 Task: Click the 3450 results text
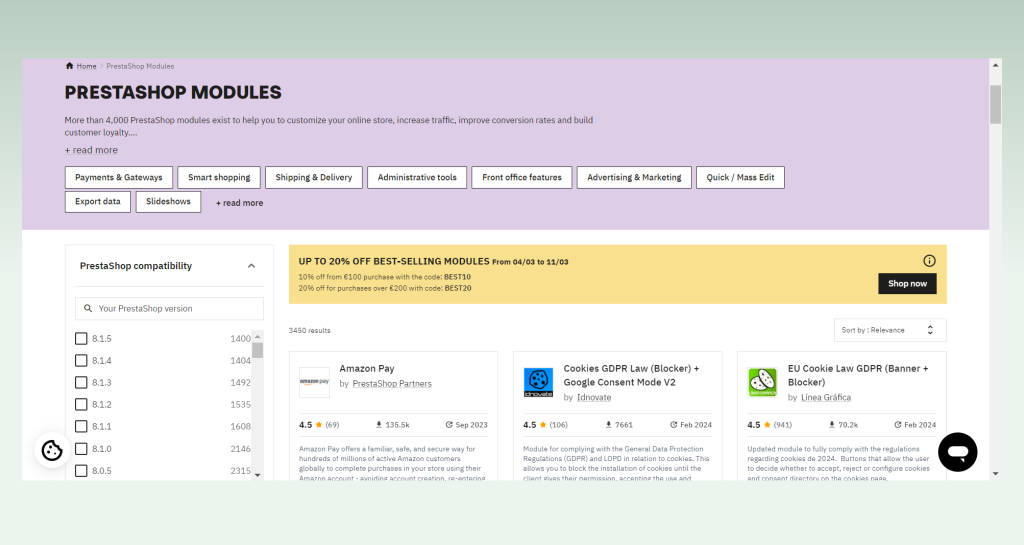pyautogui.click(x=310, y=331)
